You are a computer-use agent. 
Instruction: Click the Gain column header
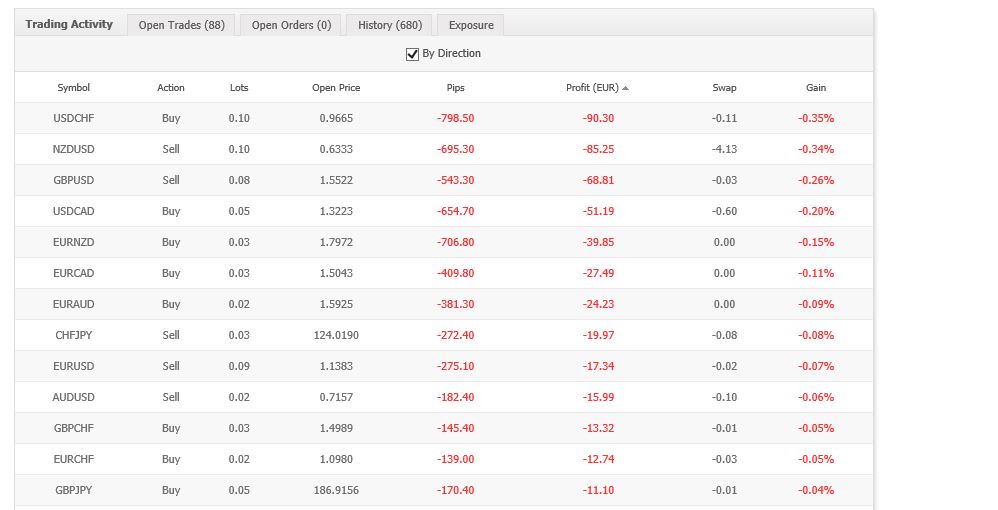(x=816, y=88)
